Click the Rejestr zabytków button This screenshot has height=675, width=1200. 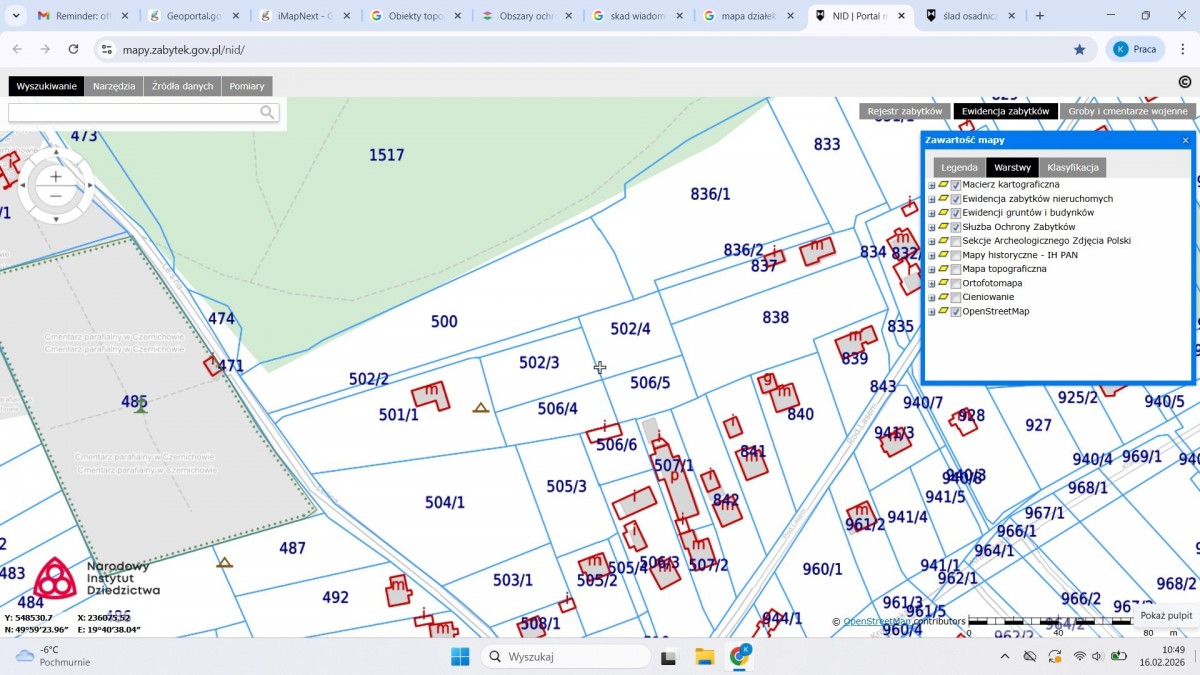904,111
